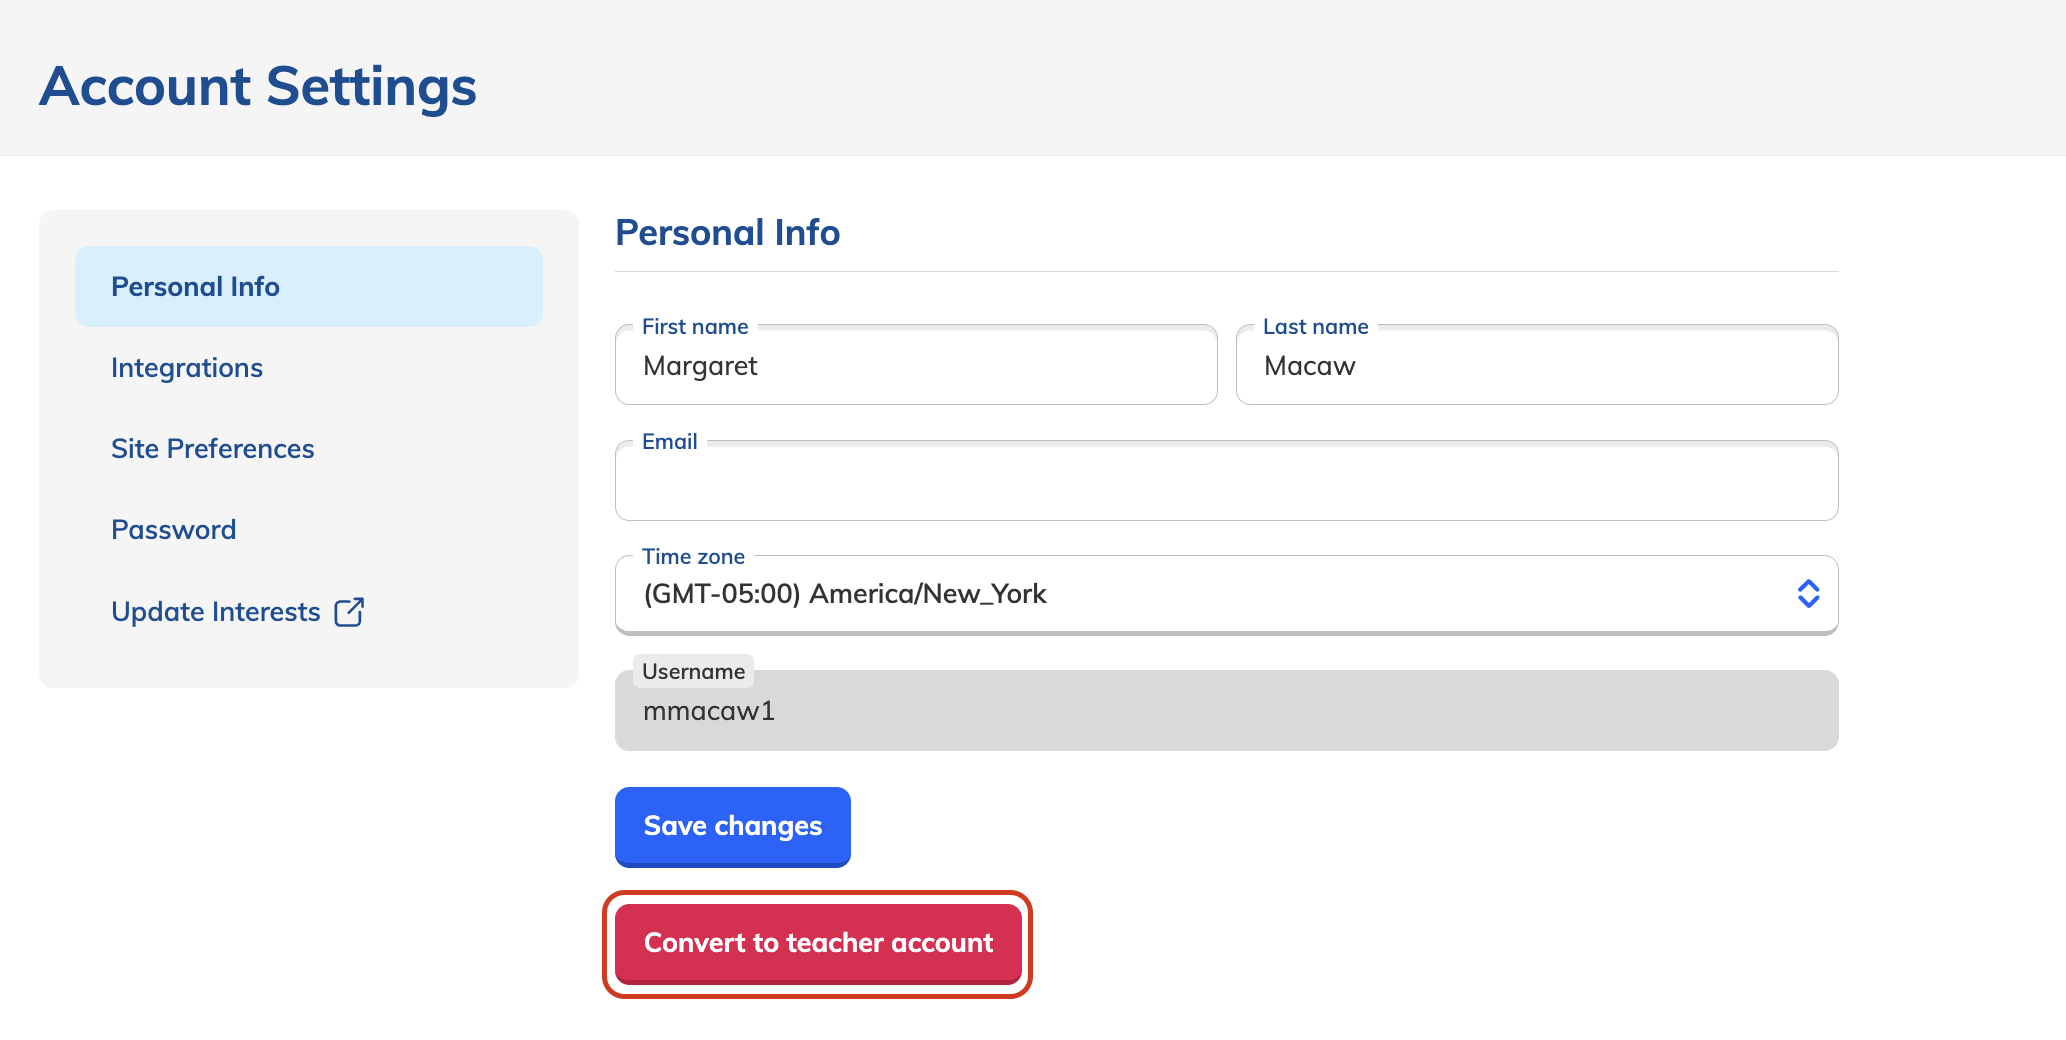Click the Personal Info section heading
This screenshot has width=2066, height=1040.
point(727,232)
